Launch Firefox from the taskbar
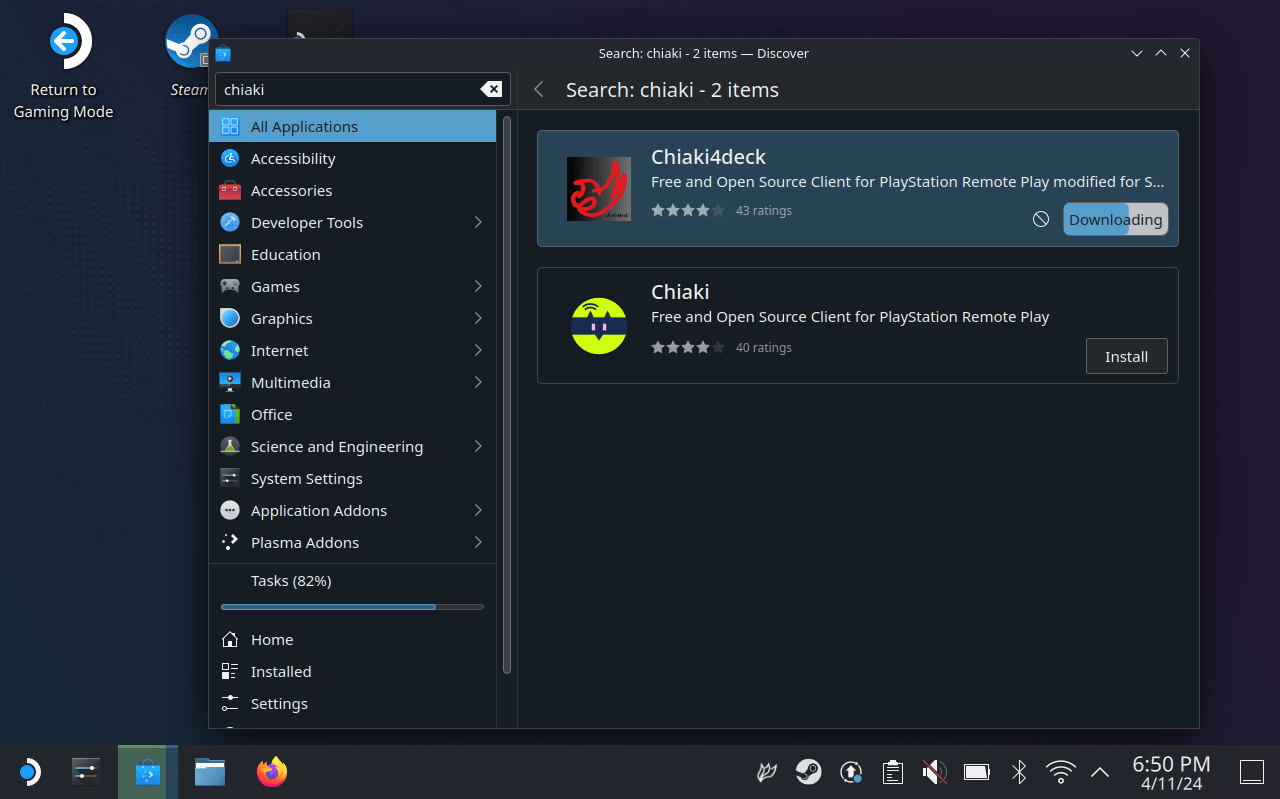This screenshot has height=799, width=1280. [271, 772]
